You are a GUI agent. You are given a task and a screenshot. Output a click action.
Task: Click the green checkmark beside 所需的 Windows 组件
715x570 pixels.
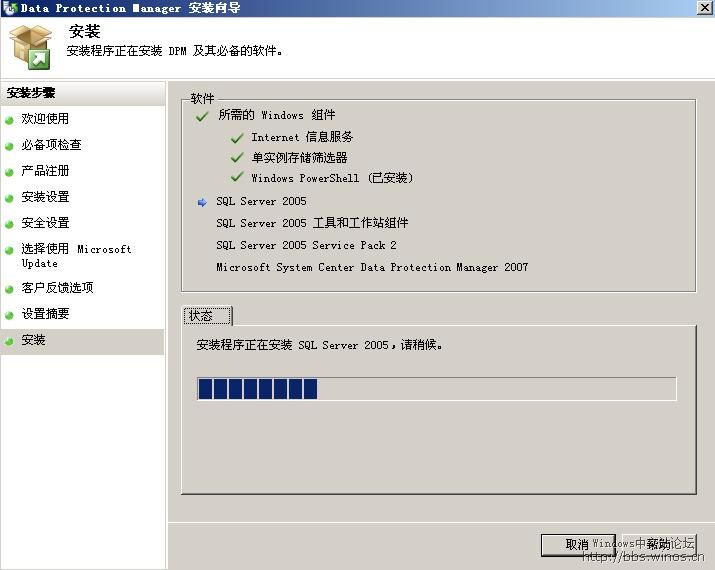click(x=203, y=116)
